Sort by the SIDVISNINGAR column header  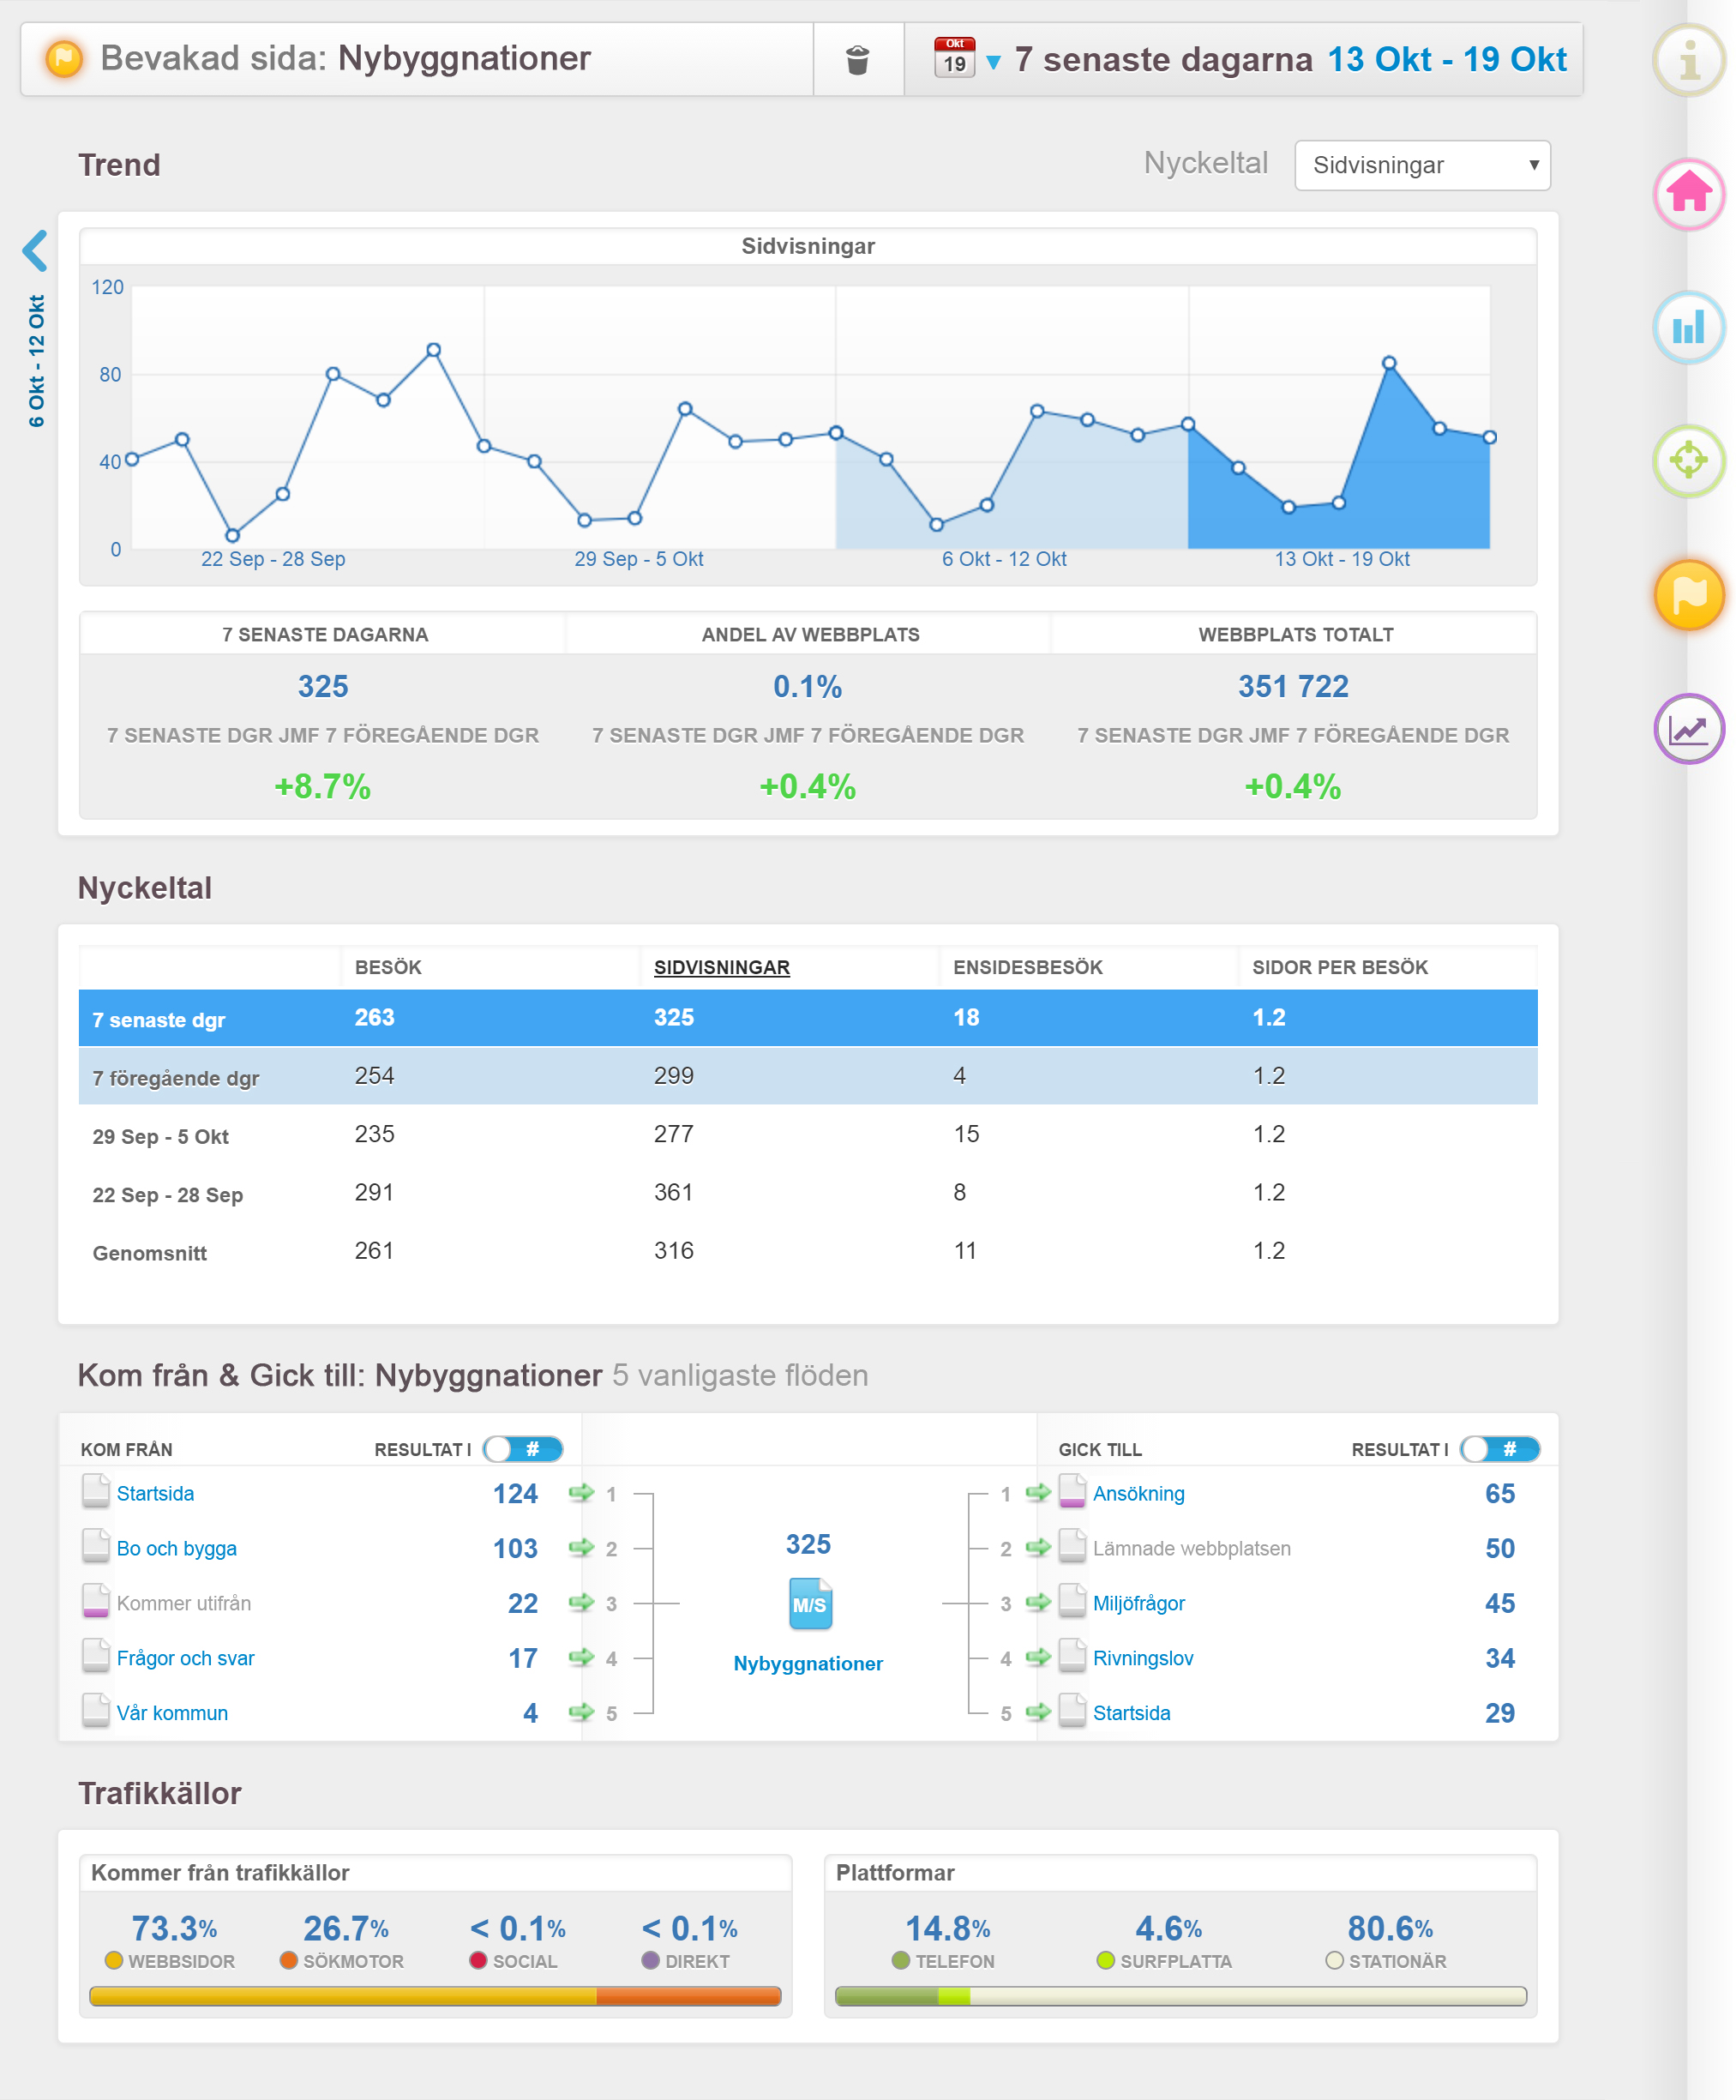[x=722, y=967]
